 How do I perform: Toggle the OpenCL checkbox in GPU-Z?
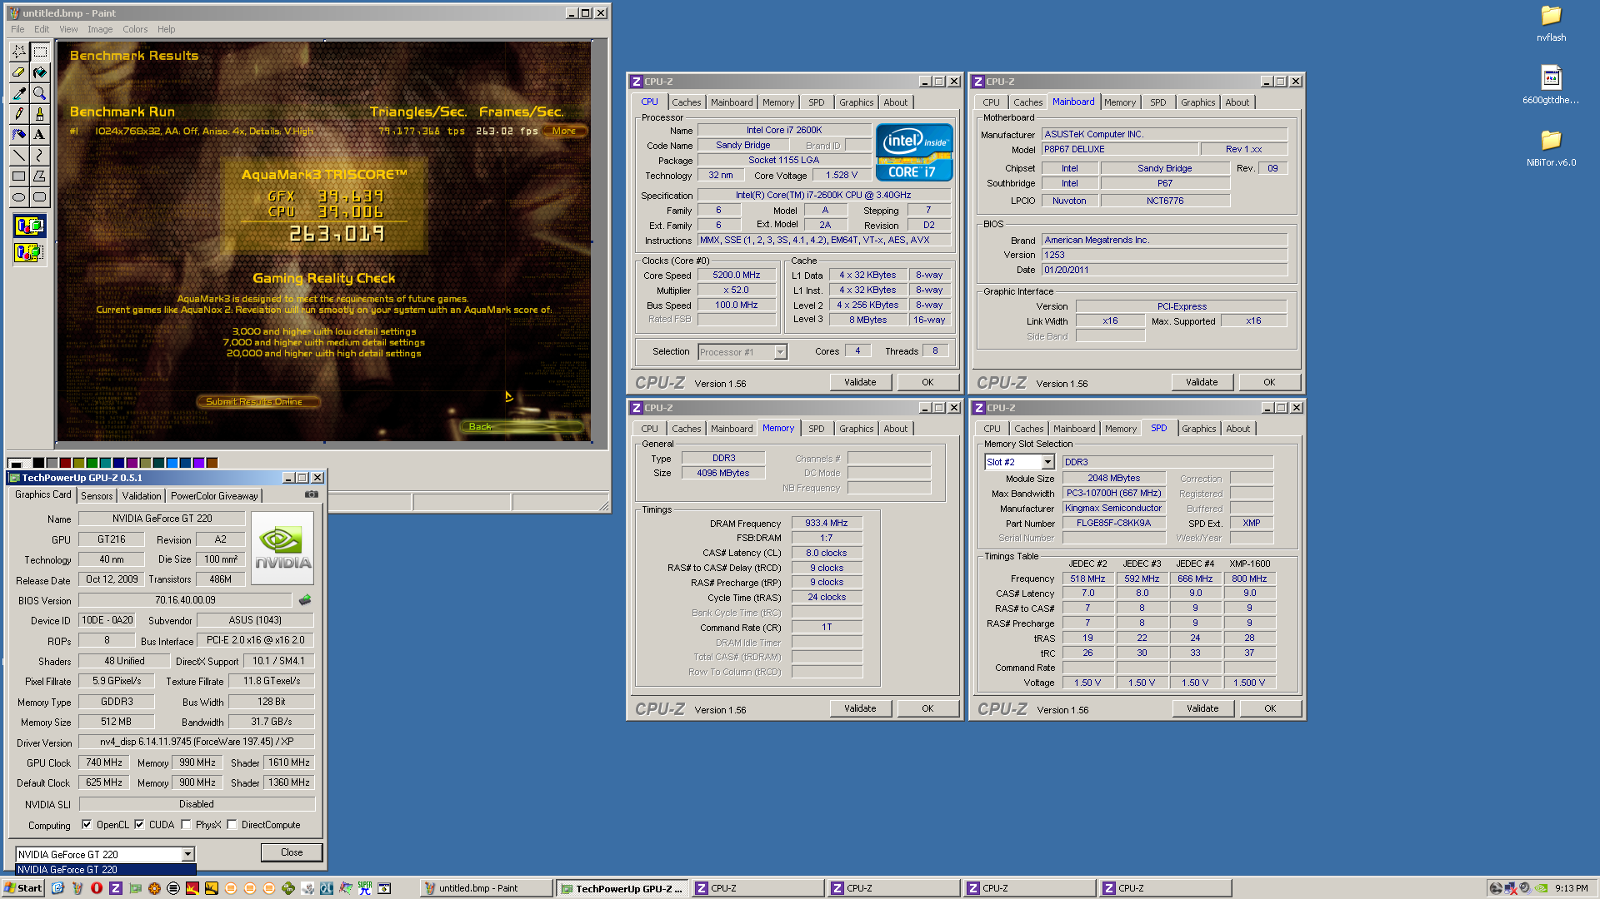(87, 825)
